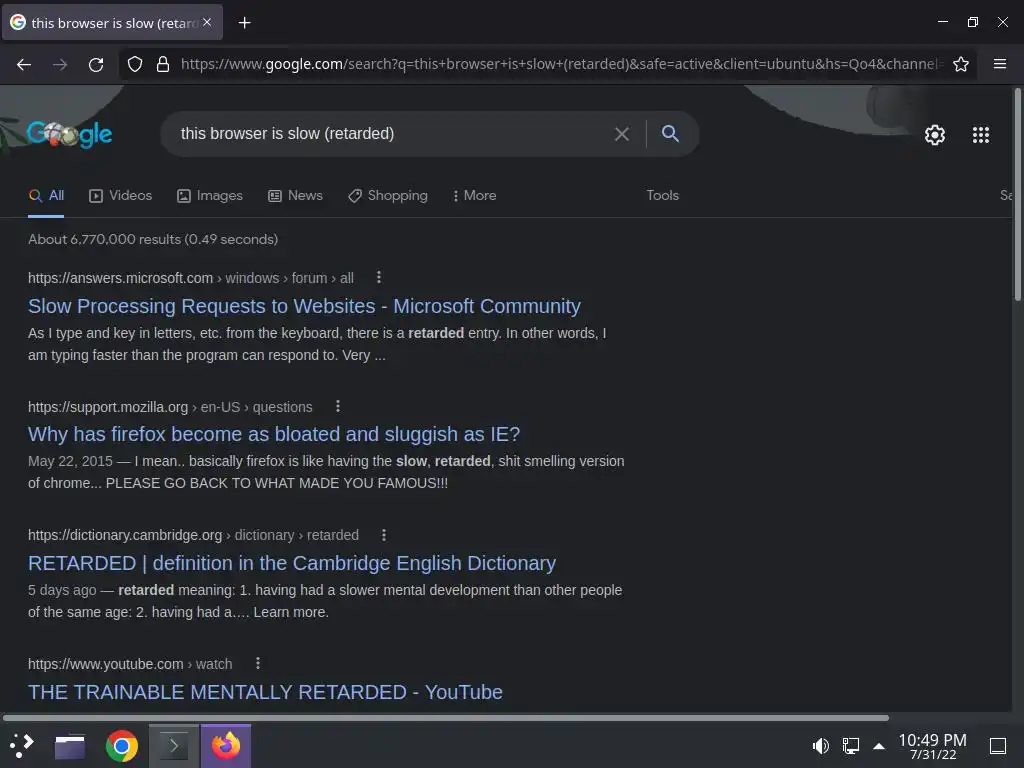The height and width of the screenshot is (768, 1024).
Task: Bookmark this page with the star
Action: click(x=961, y=64)
